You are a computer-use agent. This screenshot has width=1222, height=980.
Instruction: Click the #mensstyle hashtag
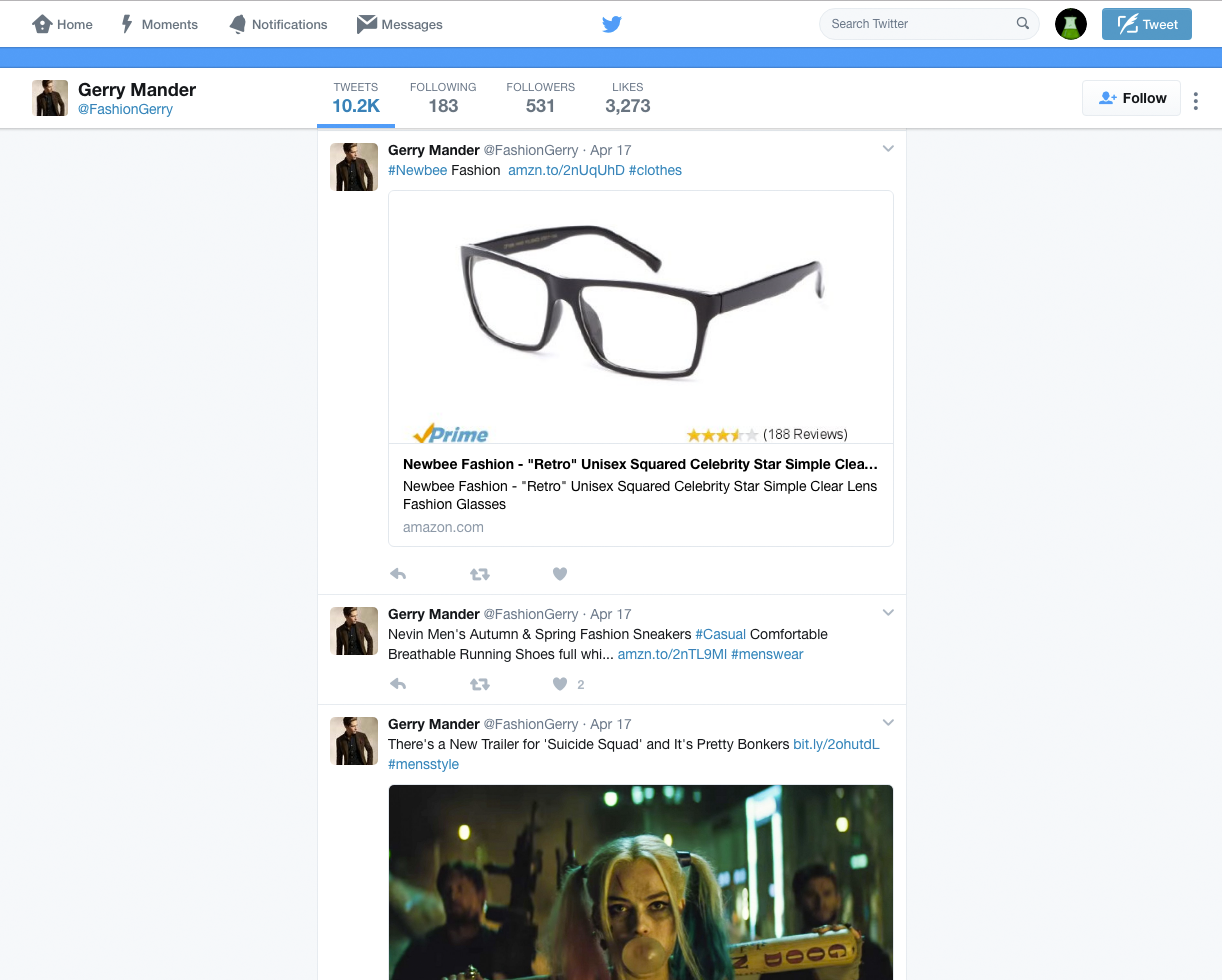[423, 764]
